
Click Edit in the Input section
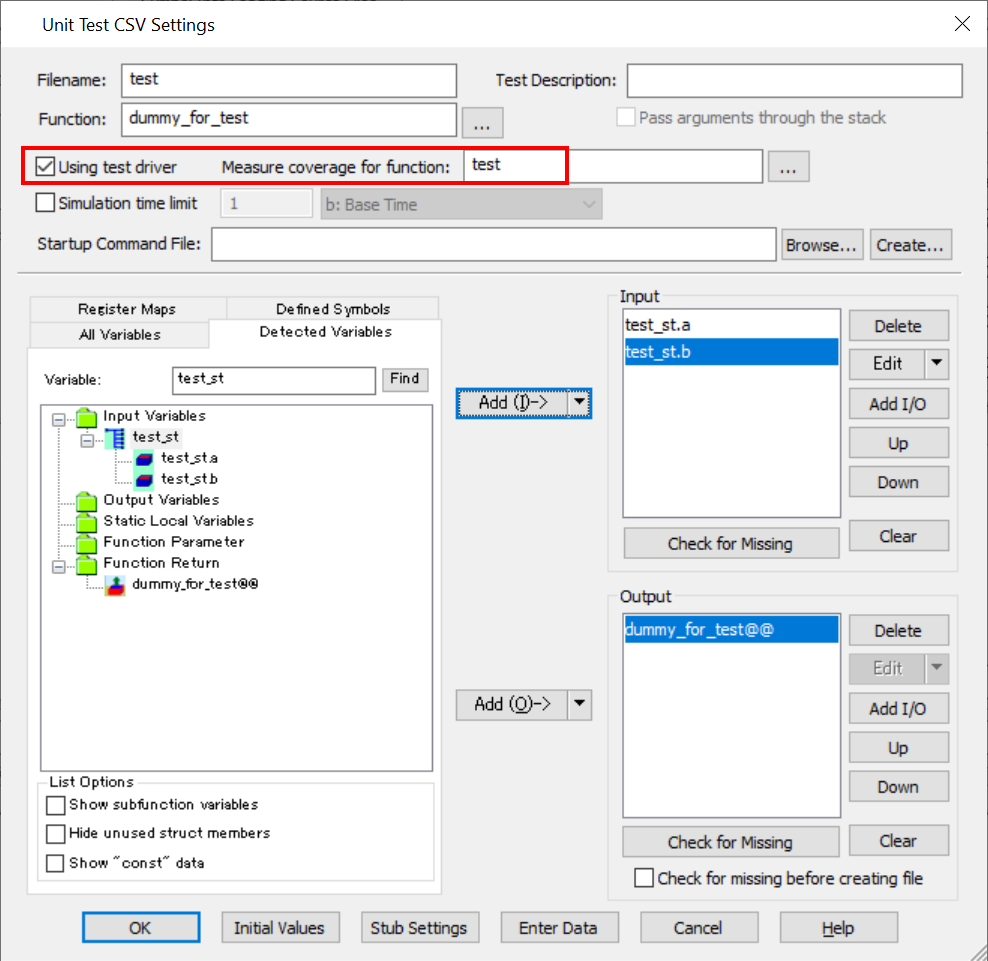(887, 363)
